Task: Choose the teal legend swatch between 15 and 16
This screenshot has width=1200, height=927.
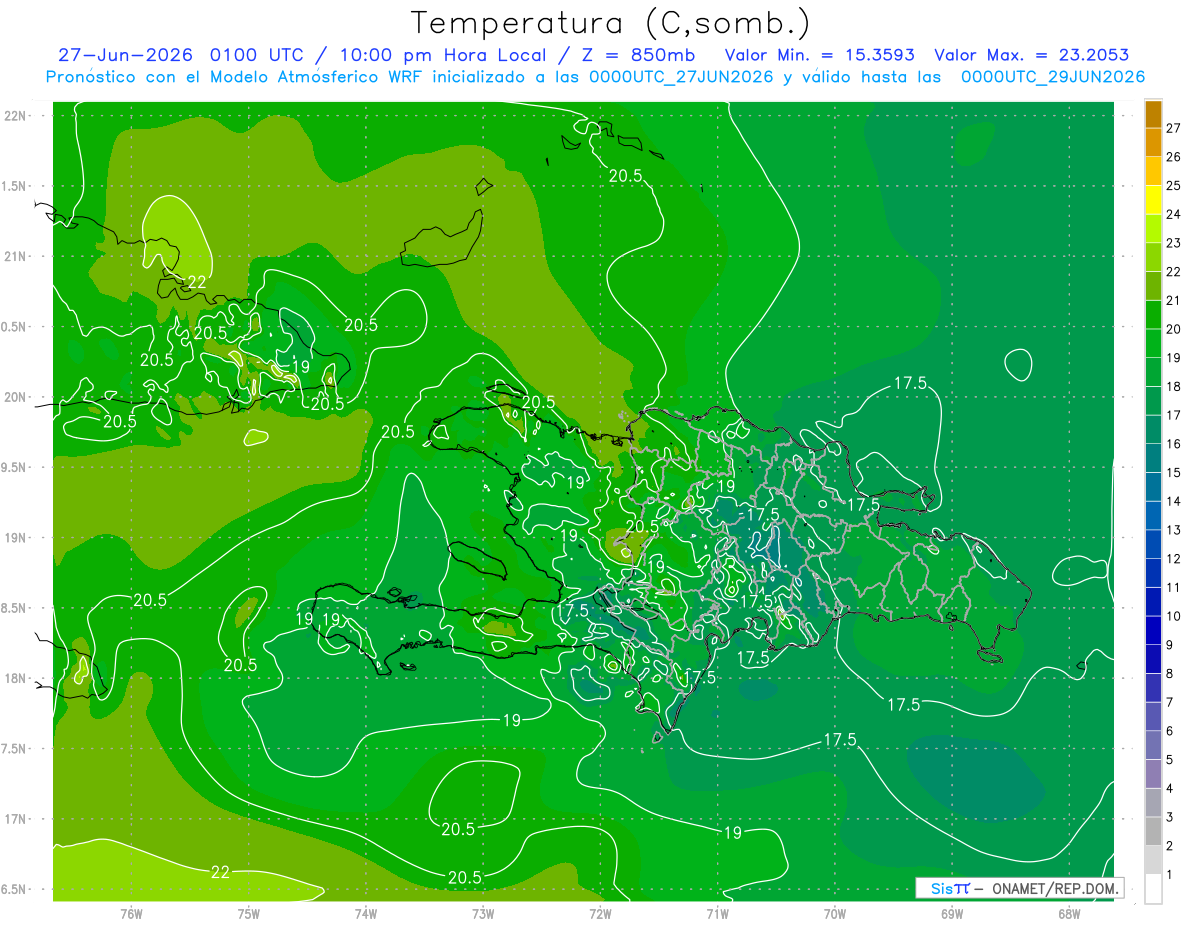Action: click(x=1153, y=458)
